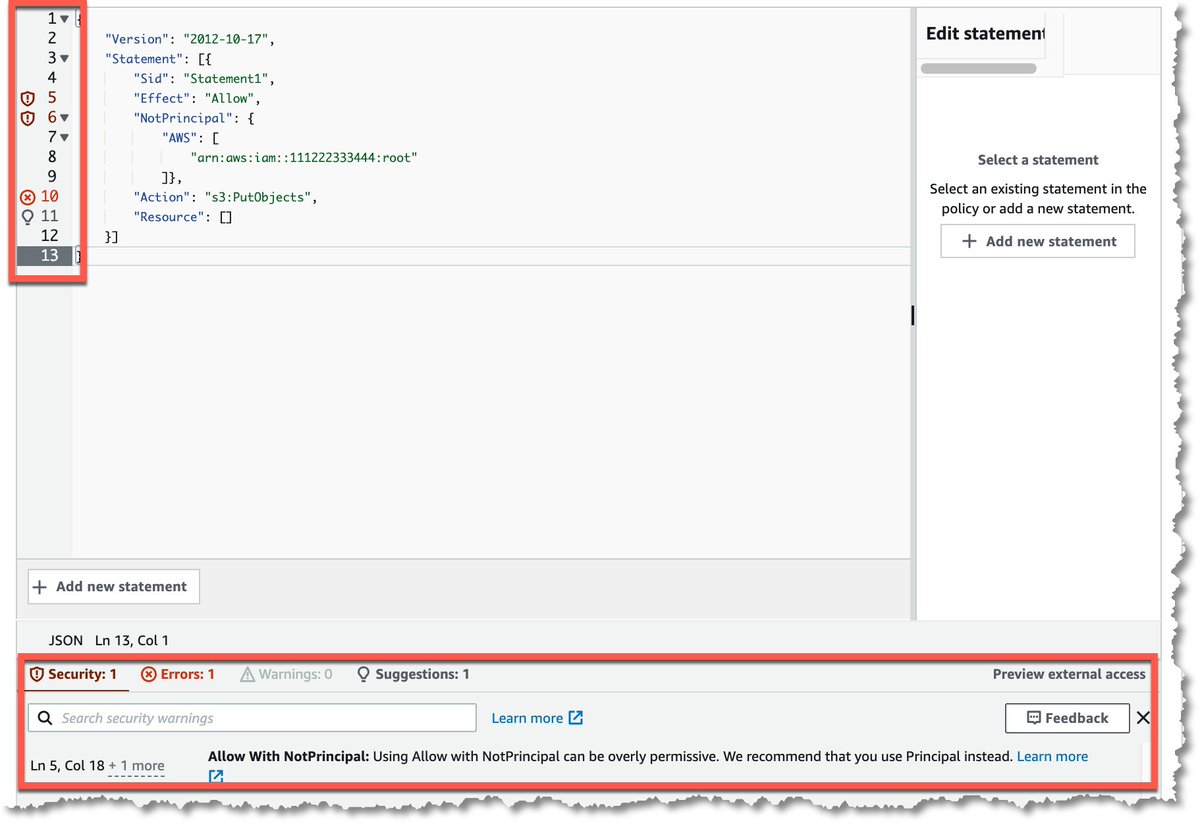Collapse the code fold arrow on line 1
Viewport: 1200px width, 823px height.
tap(65, 19)
